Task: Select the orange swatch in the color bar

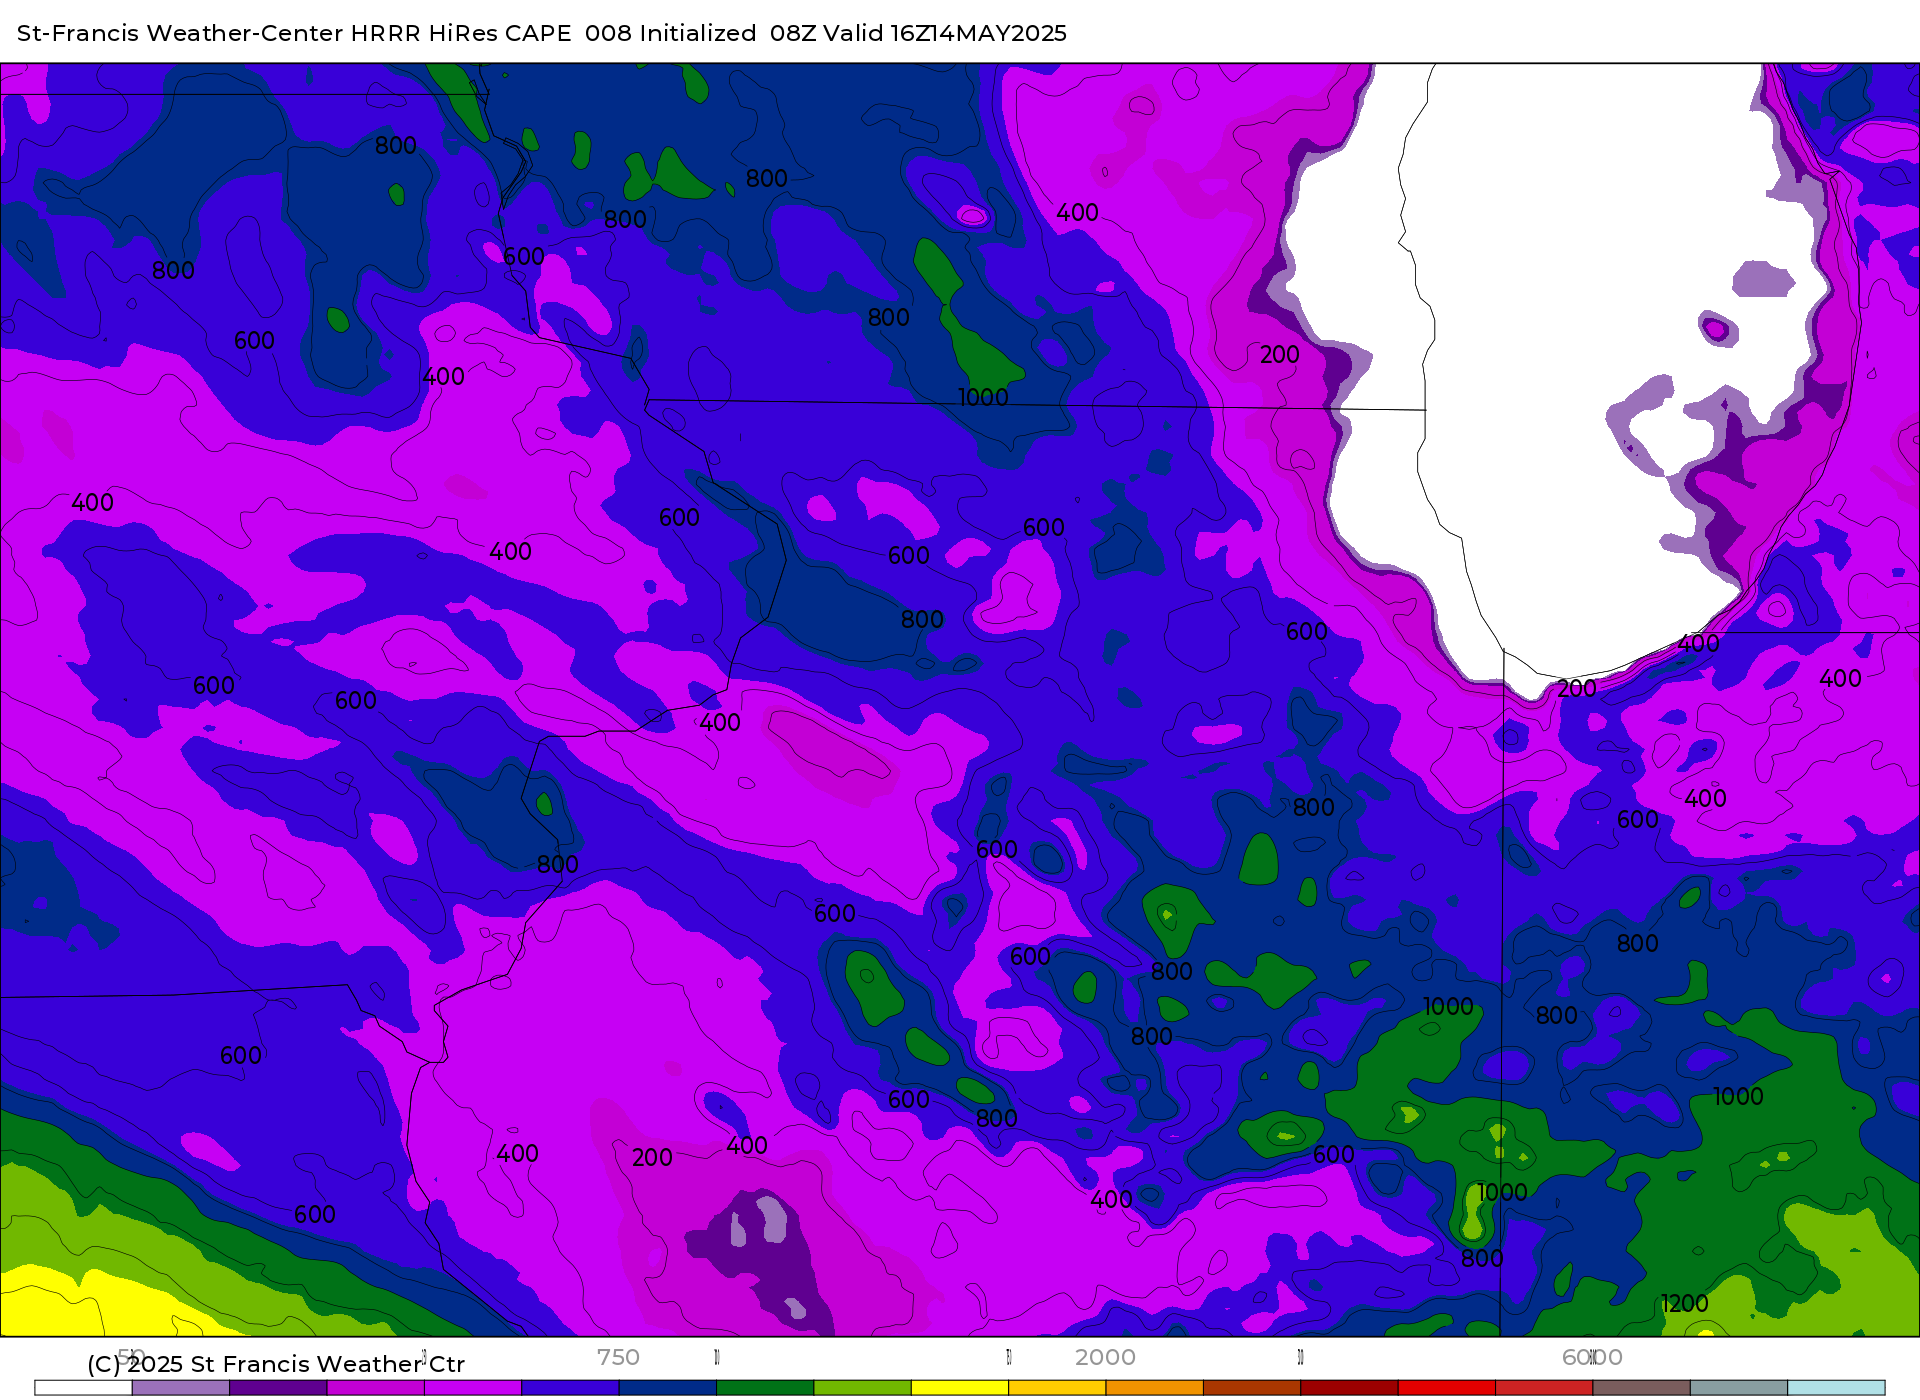Action: point(1154,1387)
